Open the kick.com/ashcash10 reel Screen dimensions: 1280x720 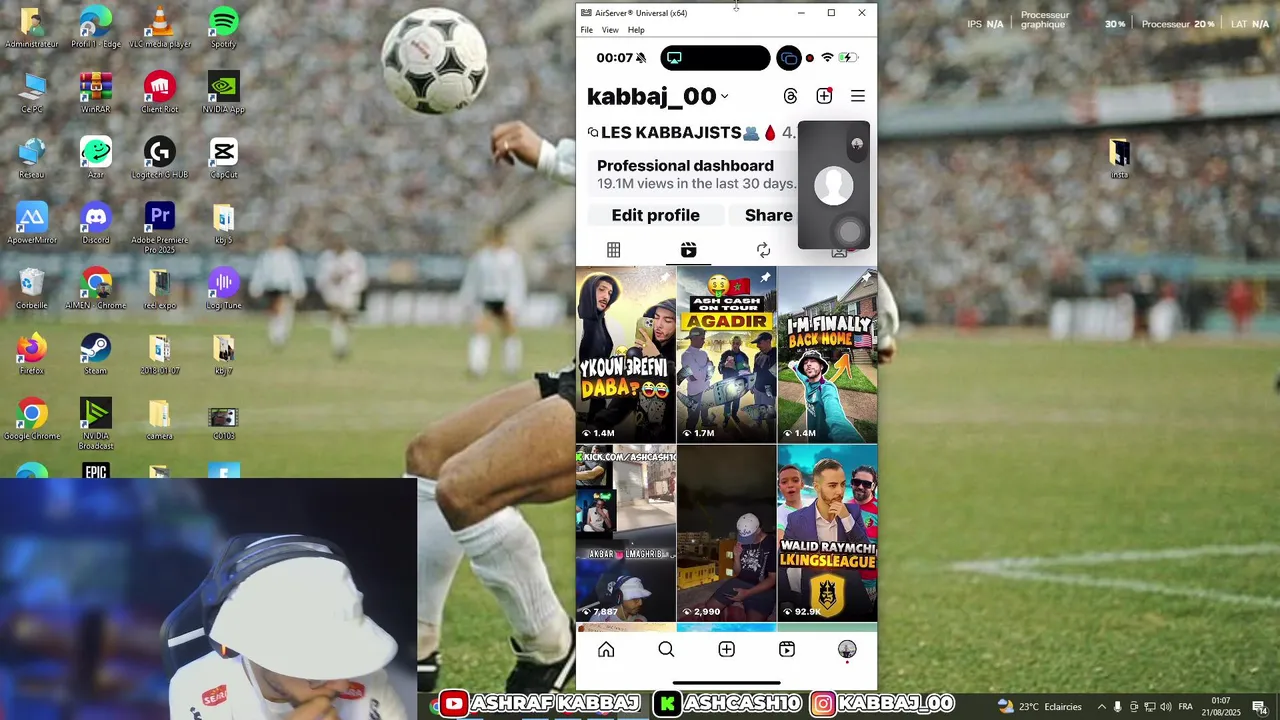626,533
